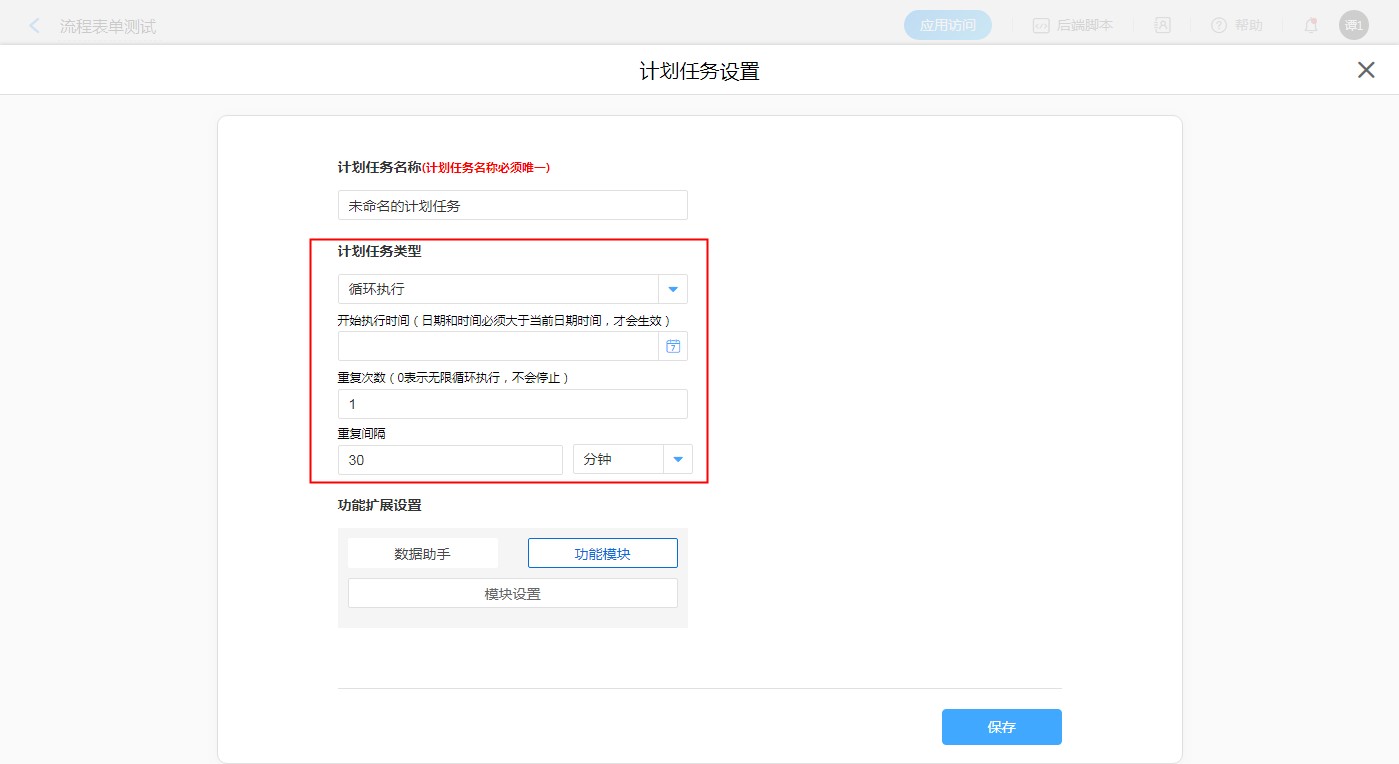
Task: Open the calendar date picker icon
Action: (673, 346)
